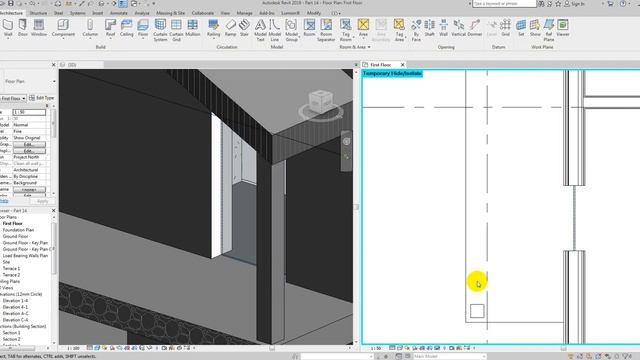Screen dimensions: 640x360
Task: Click the Wall opening tool in Opening panel
Action: pyautogui.click(x=444, y=28)
